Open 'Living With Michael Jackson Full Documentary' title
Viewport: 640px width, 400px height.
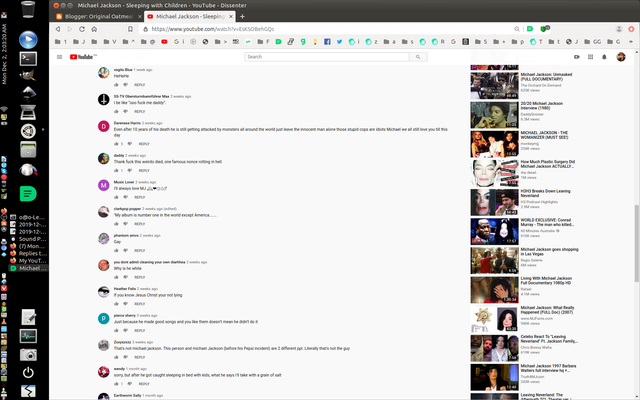pyautogui.click(x=546, y=280)
